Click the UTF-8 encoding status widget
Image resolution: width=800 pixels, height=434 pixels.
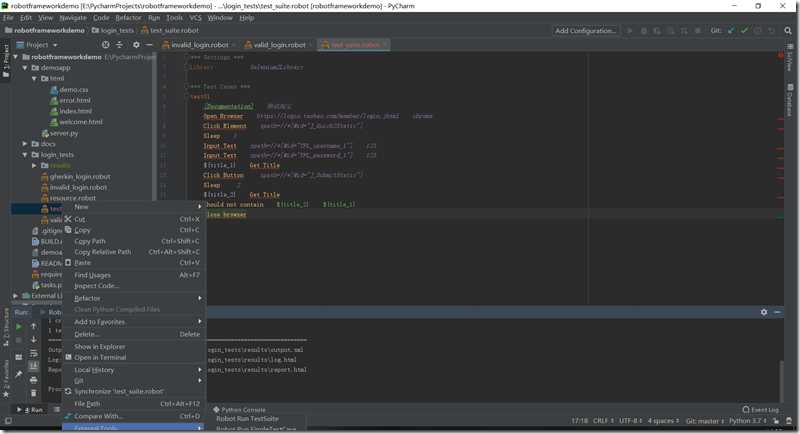631,421
